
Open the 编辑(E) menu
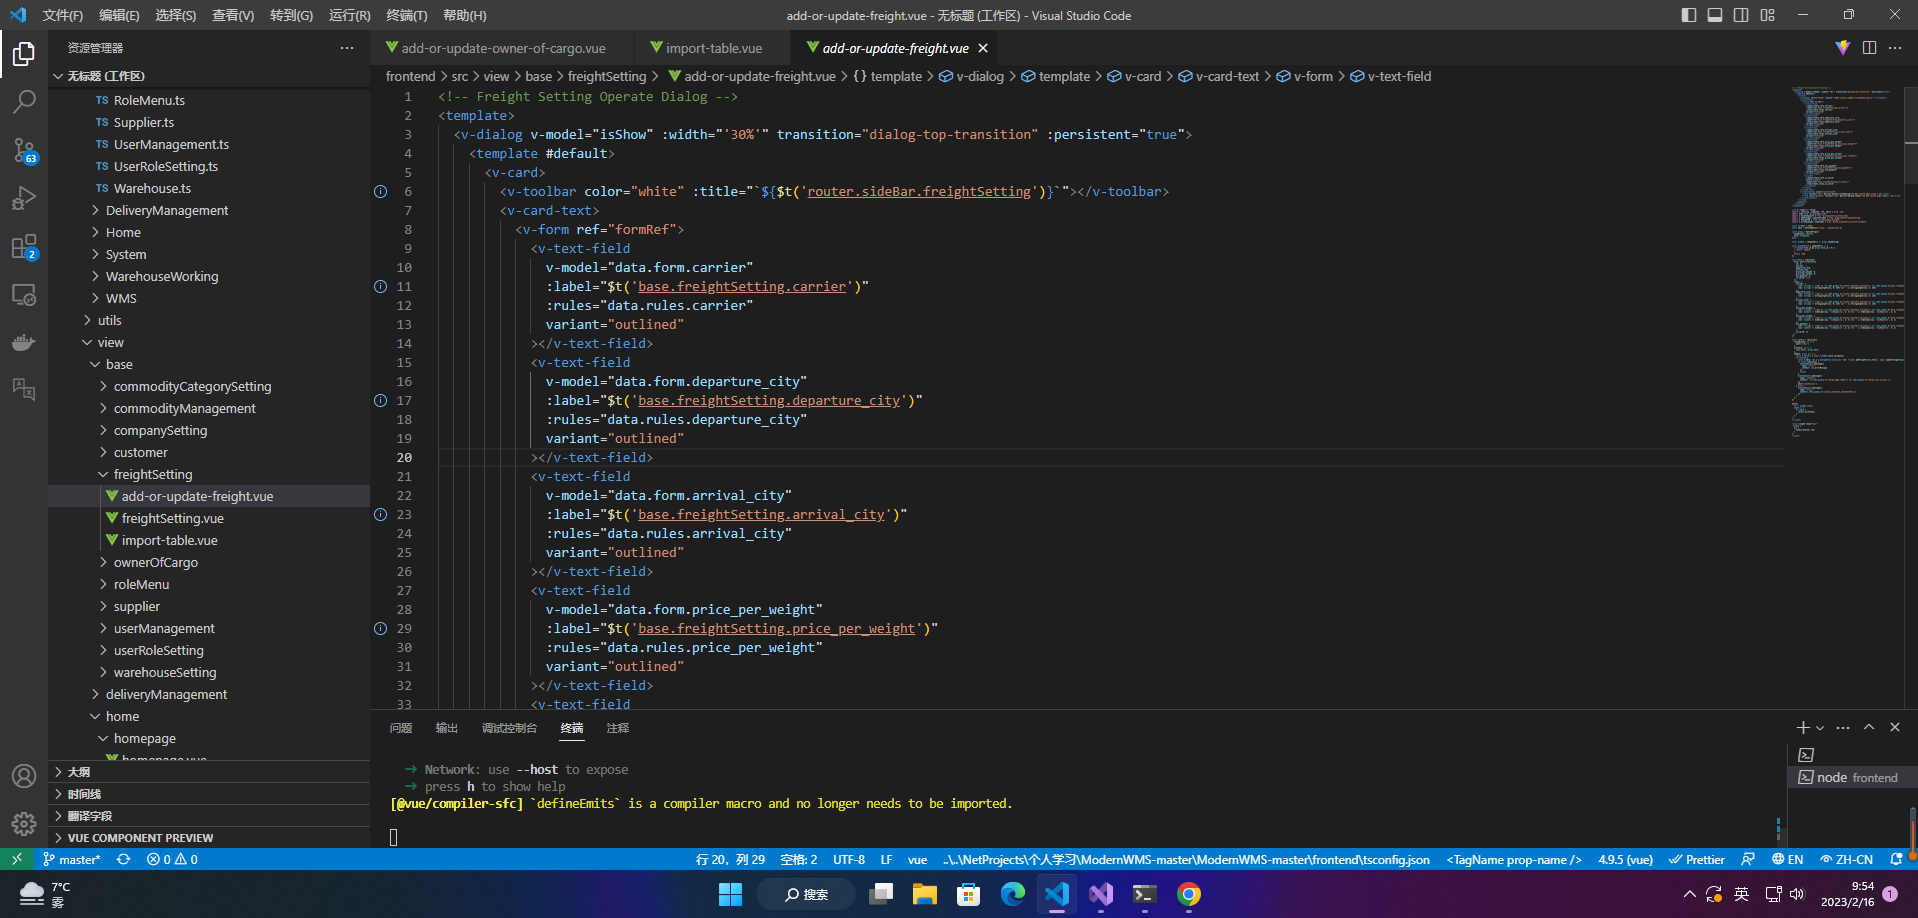point(119,15)
